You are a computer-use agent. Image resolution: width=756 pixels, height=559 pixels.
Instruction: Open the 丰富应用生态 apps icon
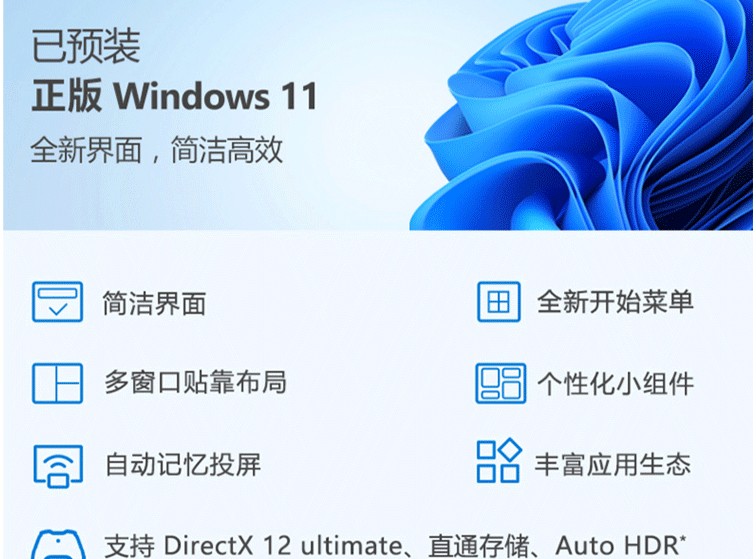tap(499, 461)
